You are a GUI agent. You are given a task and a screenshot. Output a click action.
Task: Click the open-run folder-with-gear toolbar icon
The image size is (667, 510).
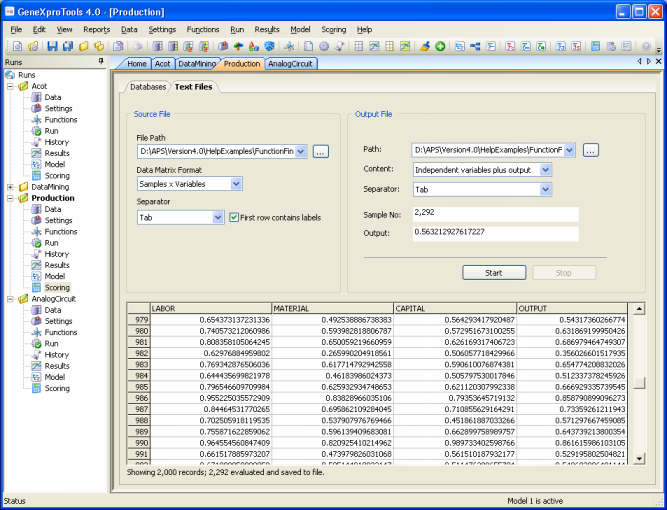point(33,46)
